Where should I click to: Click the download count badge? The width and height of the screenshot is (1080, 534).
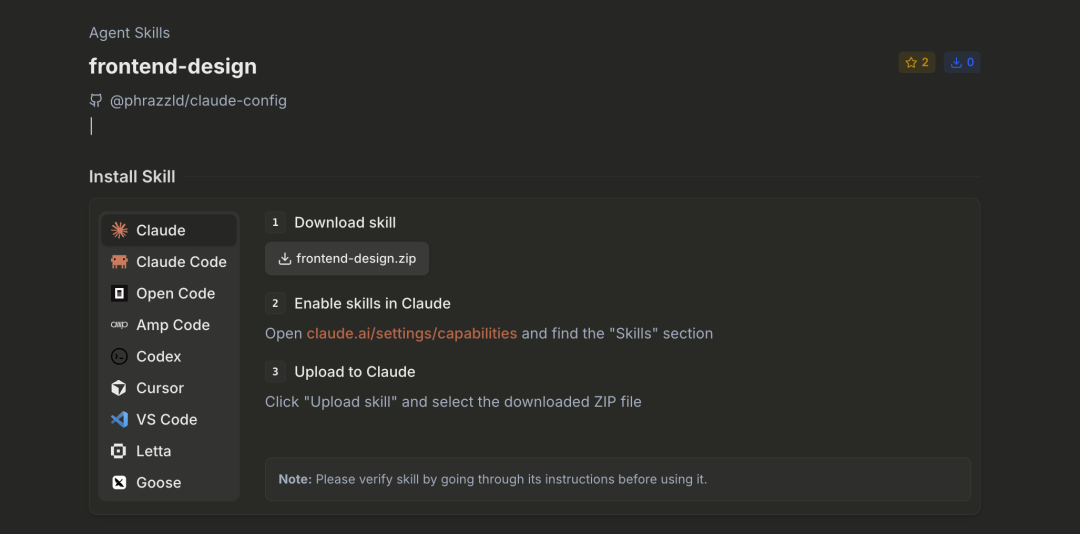pyautogui.click(x=962, y=62)
